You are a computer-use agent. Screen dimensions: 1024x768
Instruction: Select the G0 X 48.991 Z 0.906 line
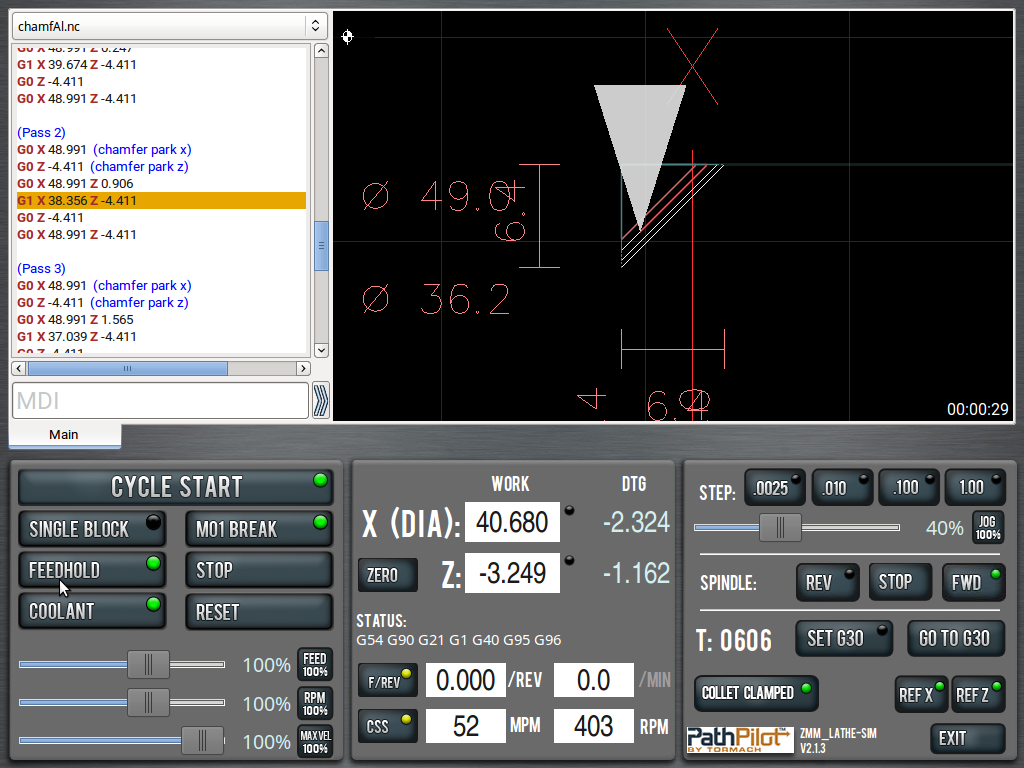point(75,184)
